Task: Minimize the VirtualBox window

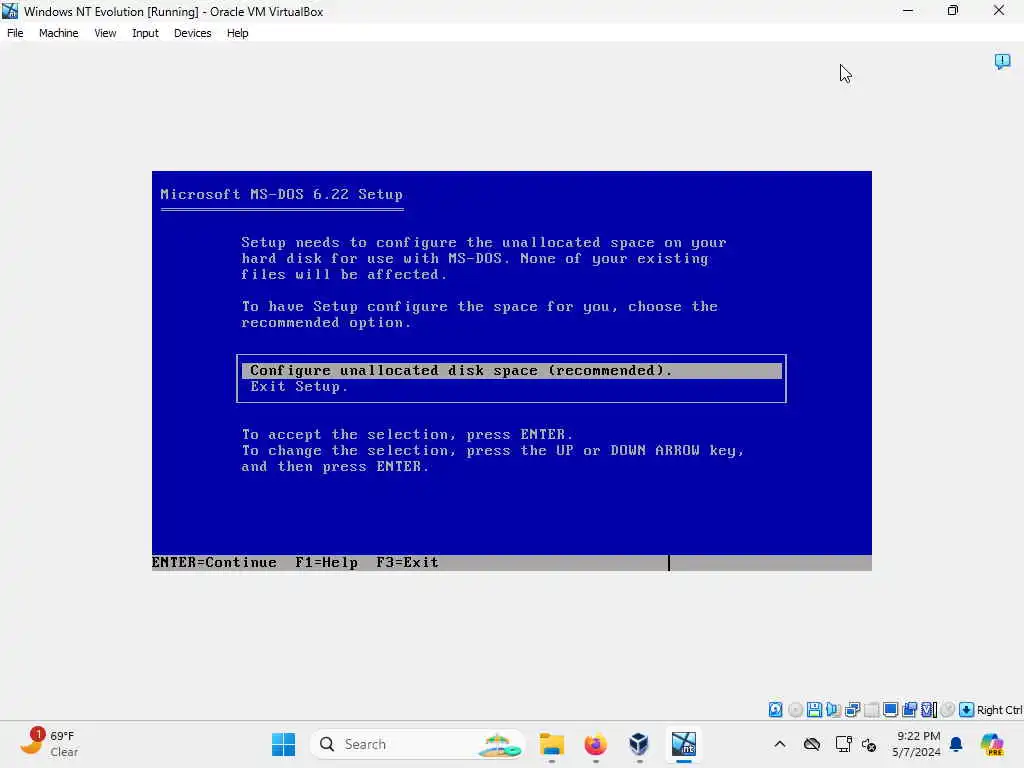Action: tap(908, 10)
